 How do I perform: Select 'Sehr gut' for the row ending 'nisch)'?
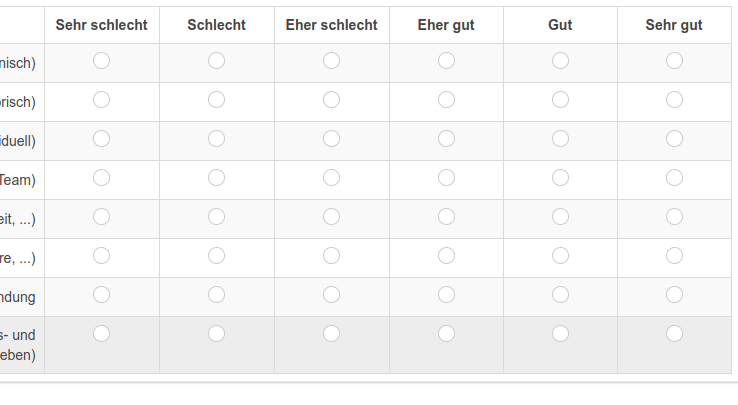pos(674,61)
